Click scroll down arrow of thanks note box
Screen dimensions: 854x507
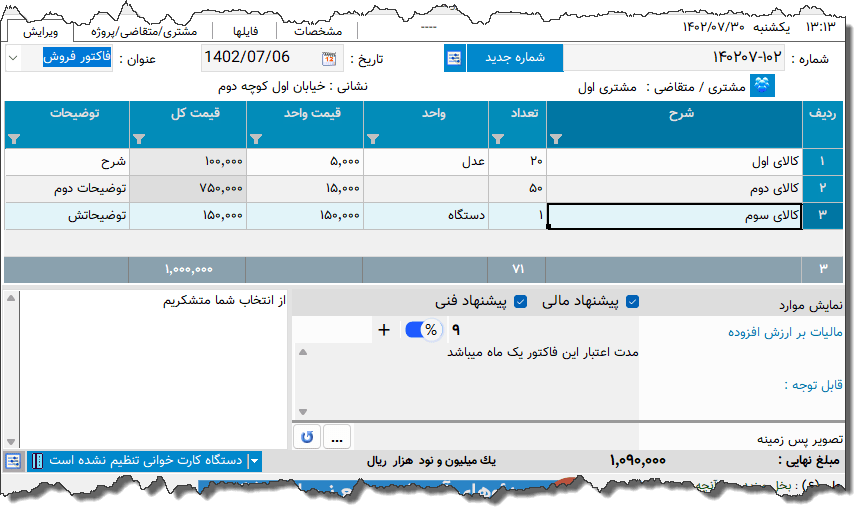tap(11, 442)
